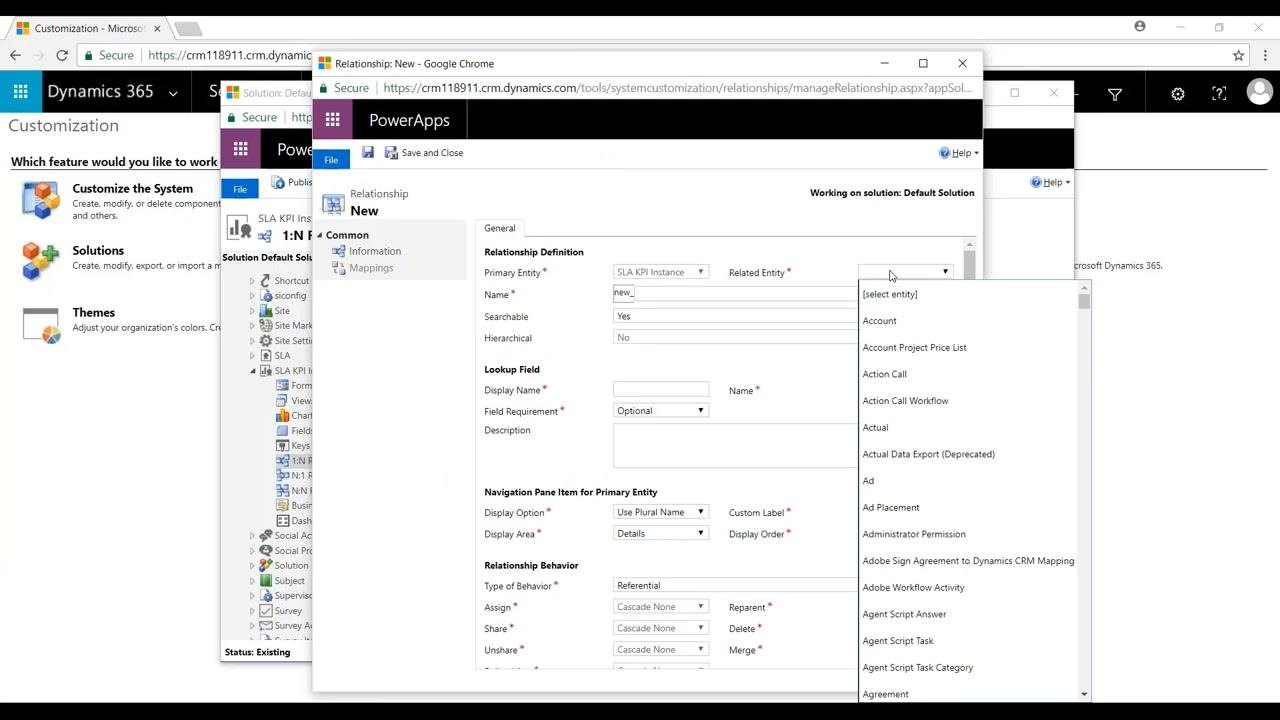Viewport: 1280px width, 720px height.
Task: Click the entity list scrollbar thumb
Action: click(1084, 300)
